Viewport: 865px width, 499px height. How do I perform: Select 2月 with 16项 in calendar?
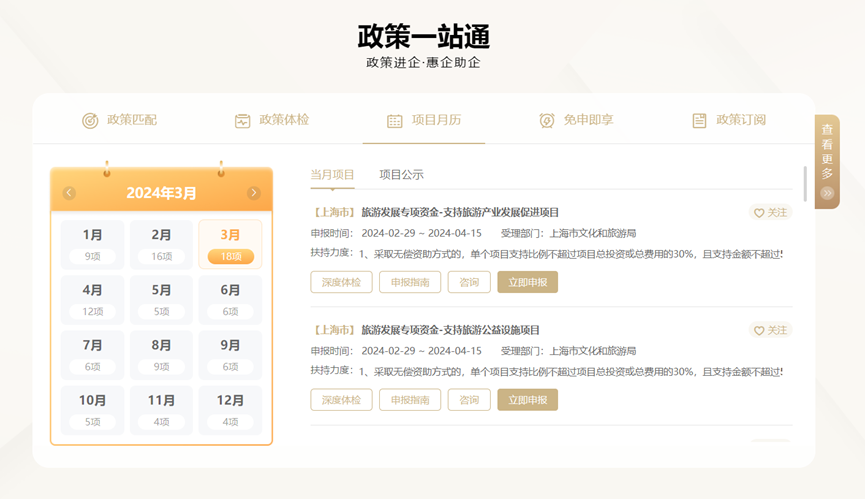pos(162,244)
